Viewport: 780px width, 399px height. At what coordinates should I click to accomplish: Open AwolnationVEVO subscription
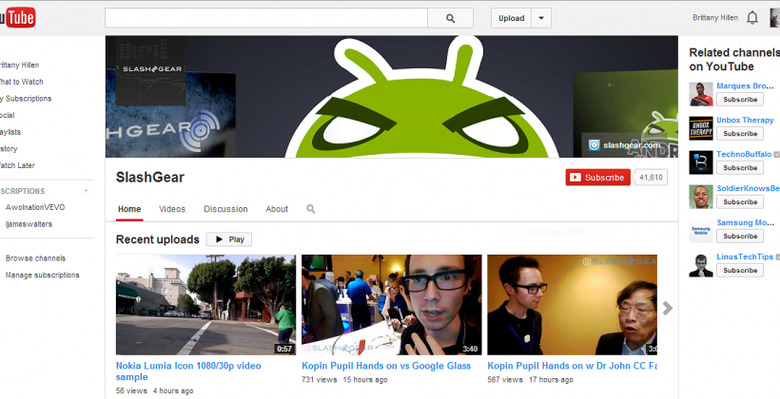click(35, 207)
